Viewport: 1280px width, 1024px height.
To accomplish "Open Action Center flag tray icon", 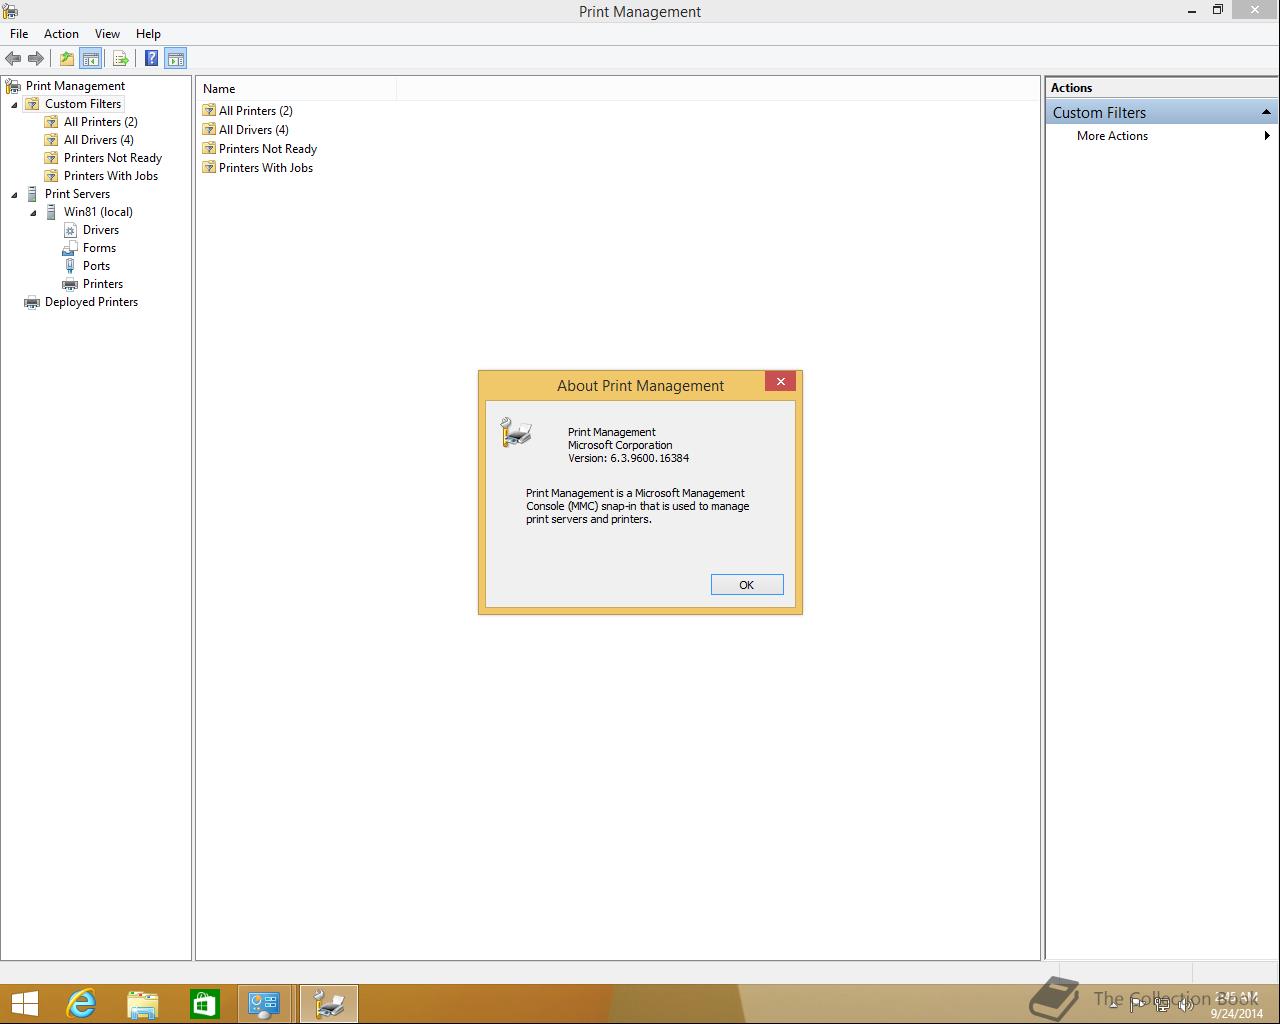I will coord(1137,1005).
